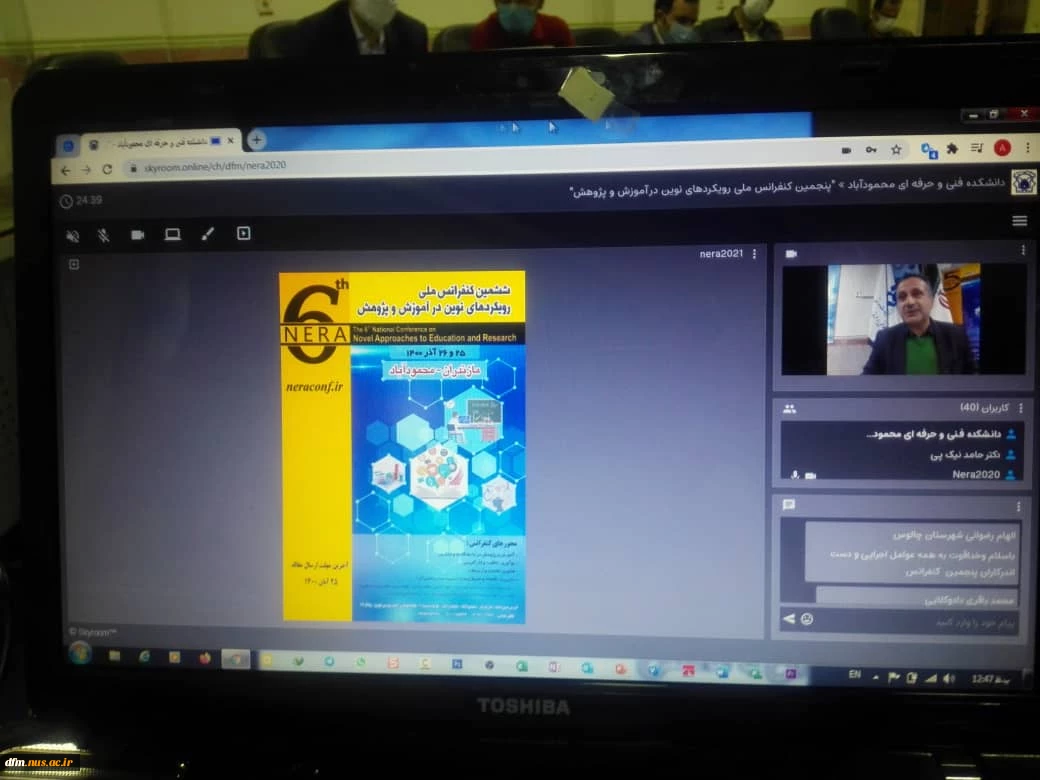
Task: Open the translate extension icon in Chrome
Action: [x=929, y=150]
